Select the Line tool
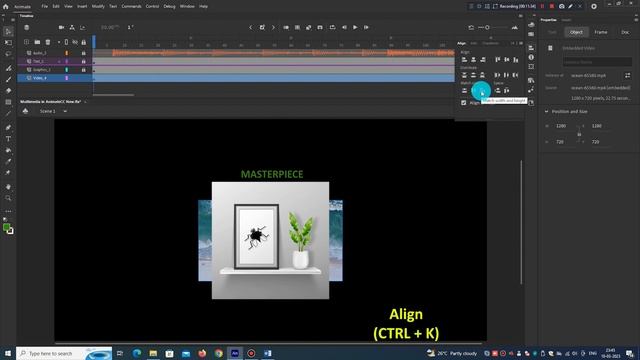 (8, 113)
